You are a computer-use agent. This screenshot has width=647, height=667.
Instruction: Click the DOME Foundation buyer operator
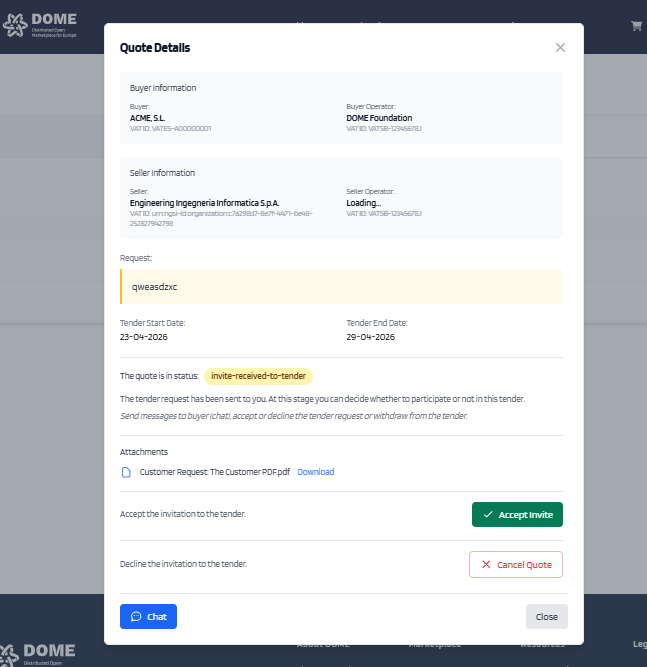pos(379,118)
